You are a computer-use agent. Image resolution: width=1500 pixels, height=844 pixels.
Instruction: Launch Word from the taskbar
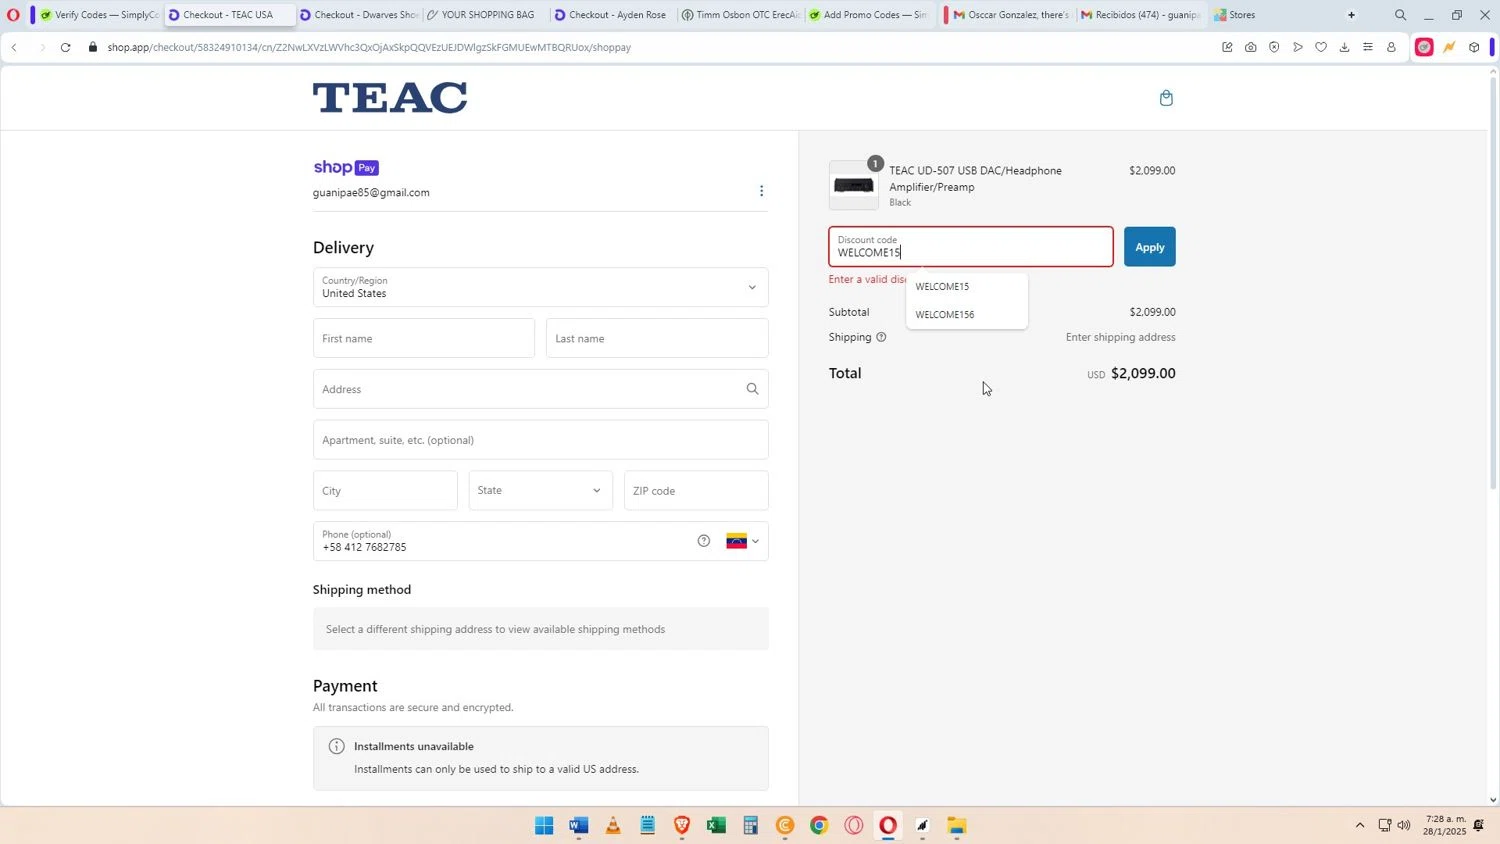(x=578, y=825)
